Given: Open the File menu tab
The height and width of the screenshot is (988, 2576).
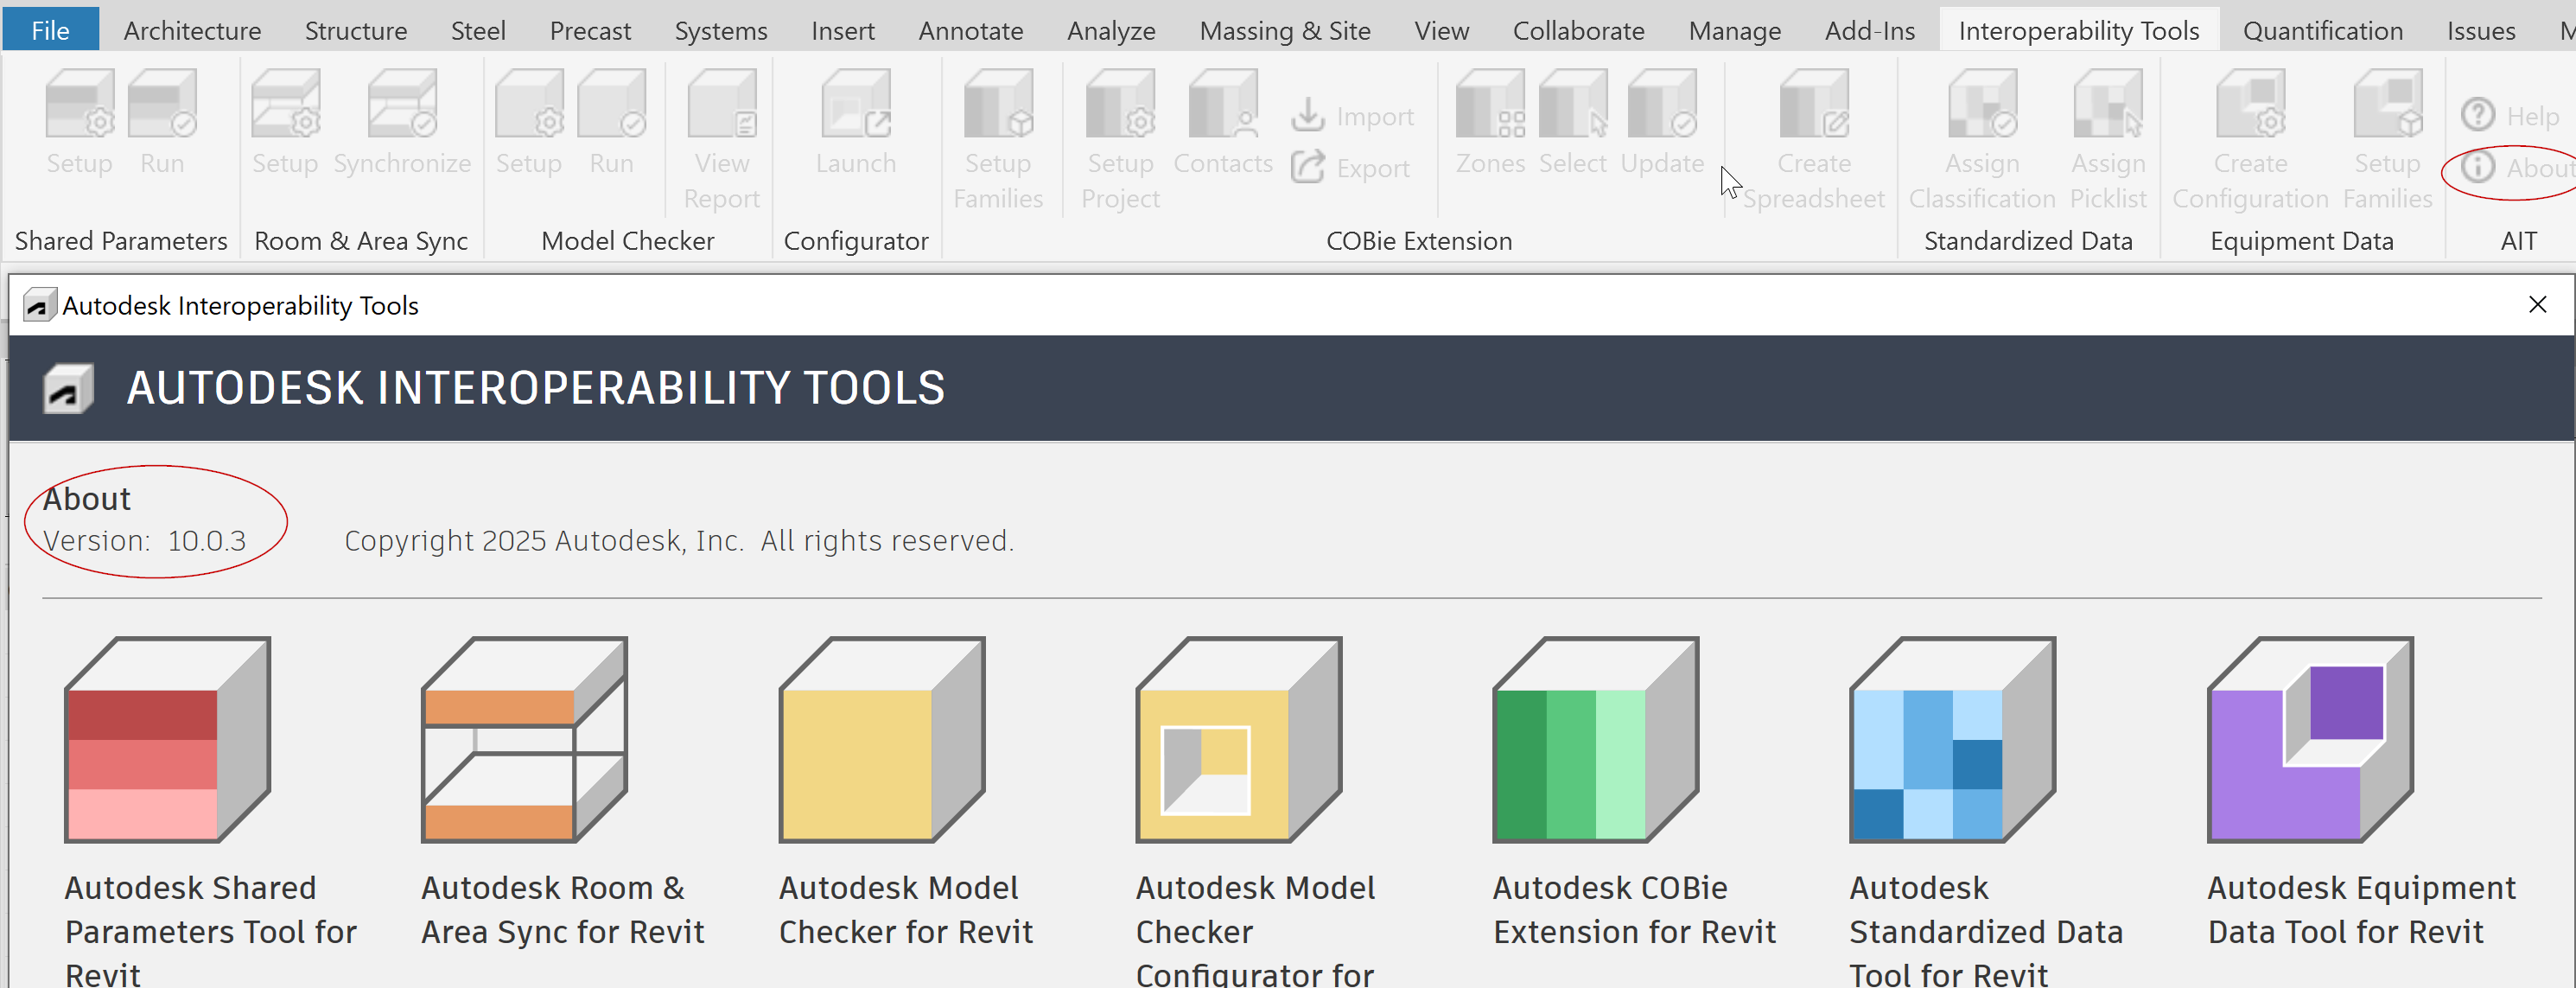Looking at the screenshot, I should (x=50, y=31).
